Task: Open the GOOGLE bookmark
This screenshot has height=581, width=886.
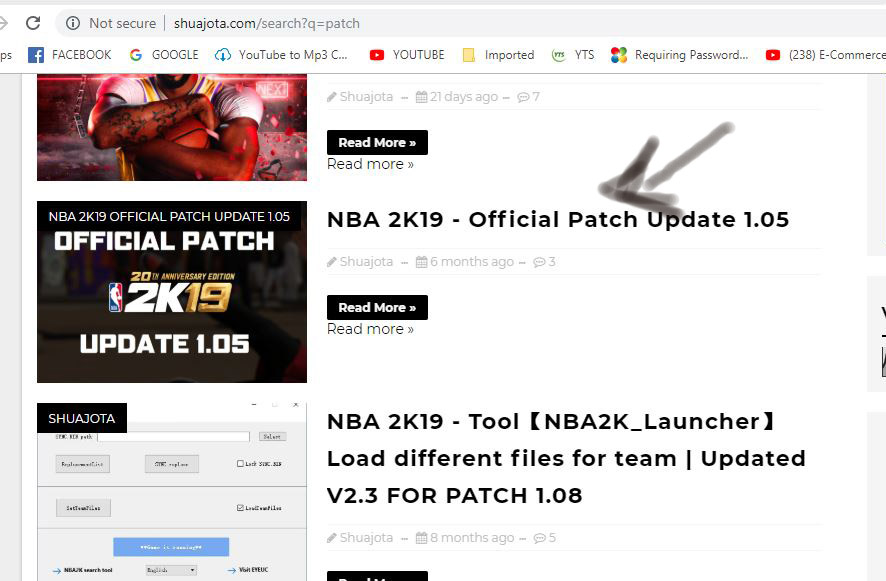Action: [x=164, y=55]
